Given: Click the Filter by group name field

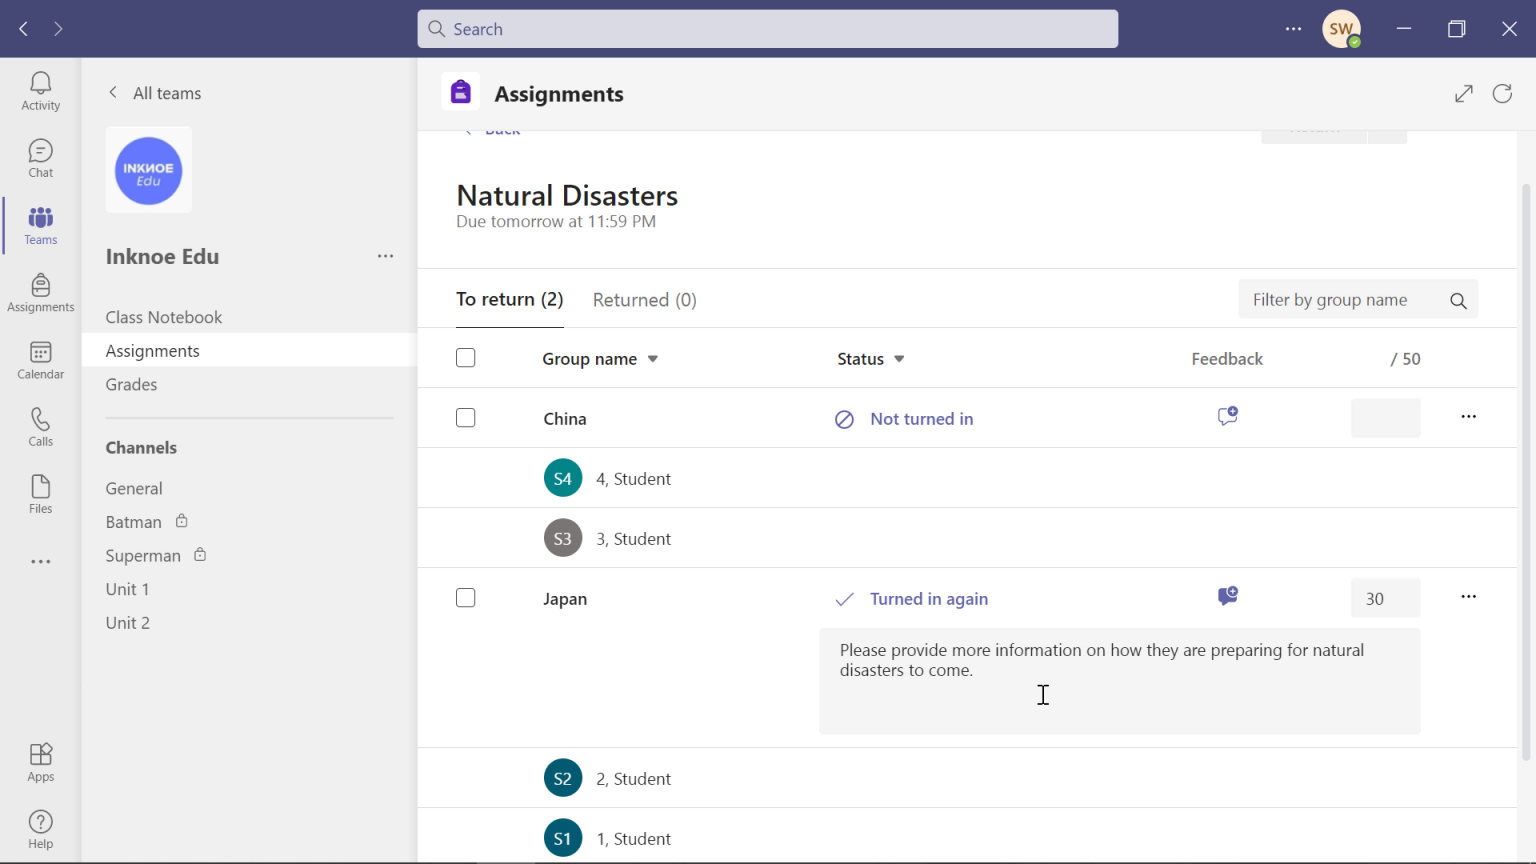Looking at the screenshot, I should [1340, 299].
